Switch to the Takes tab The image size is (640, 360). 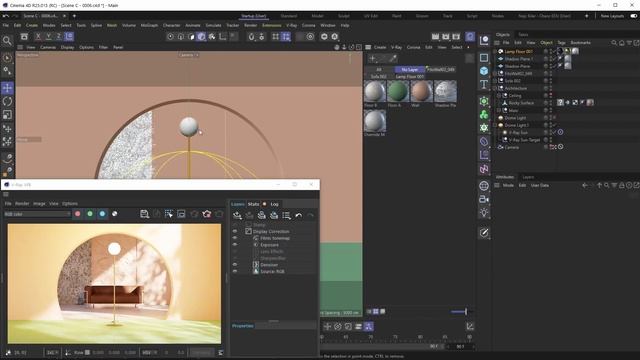[523, 35]
